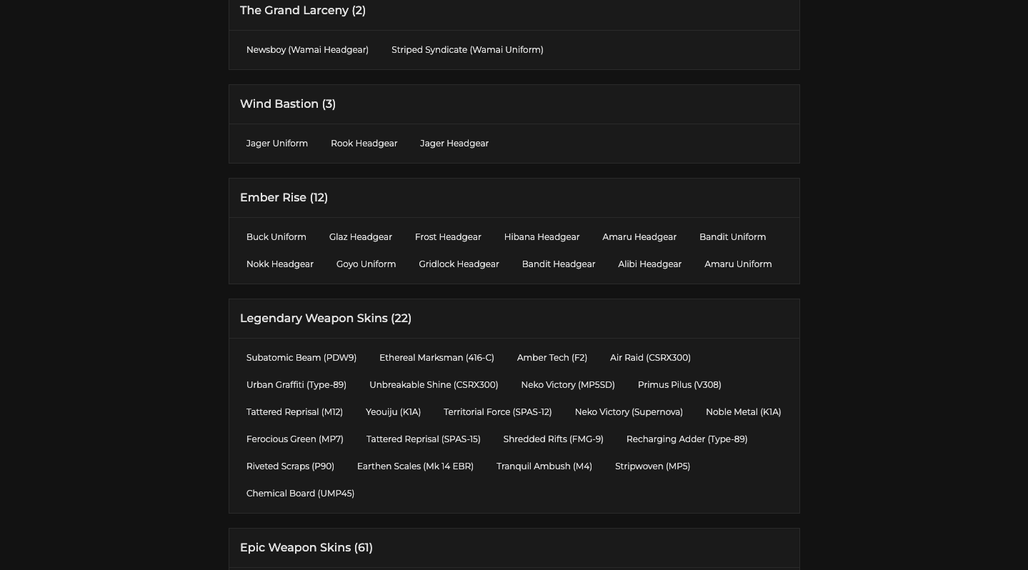Image resolution: width=1028 pixels, height=570 pixels.
Task: Choose Ethereal Marksman (416-C) skin
Action: coord(437,357)
